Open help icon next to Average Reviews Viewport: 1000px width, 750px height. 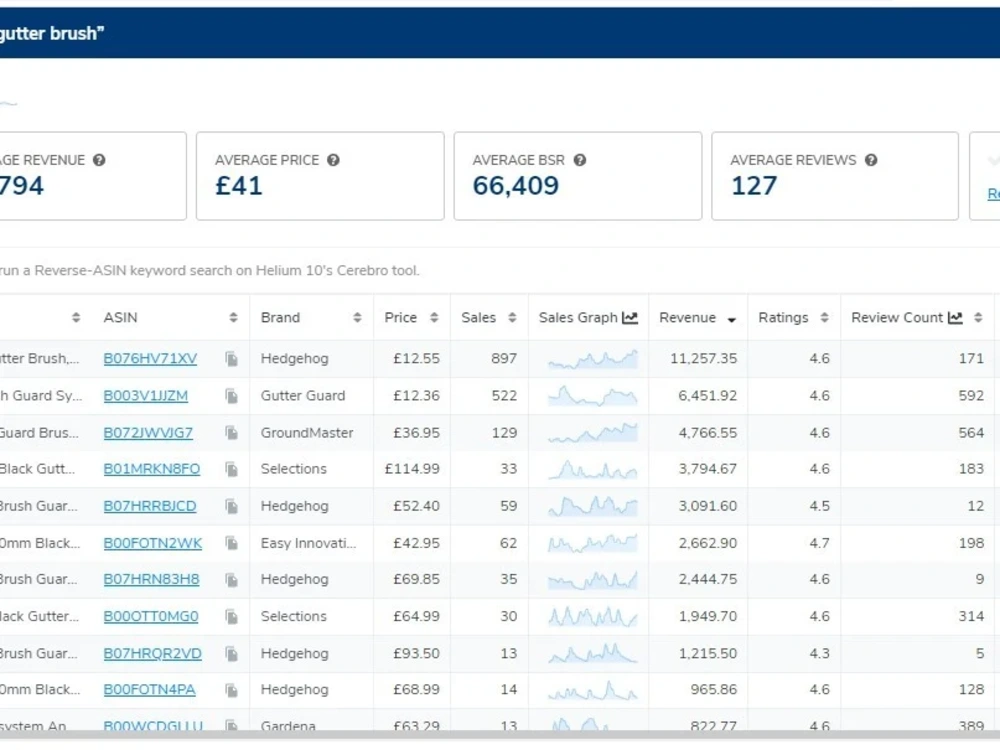(871, 160)
